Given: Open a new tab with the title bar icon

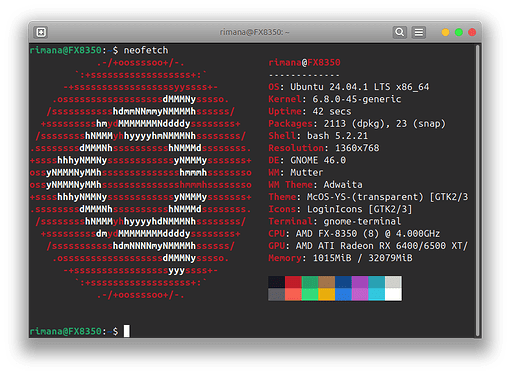Looking at the screenshot, I should (41, 32).
